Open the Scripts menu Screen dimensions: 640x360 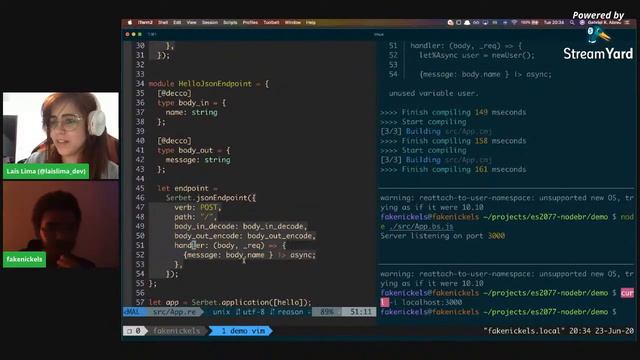(230, 22)
